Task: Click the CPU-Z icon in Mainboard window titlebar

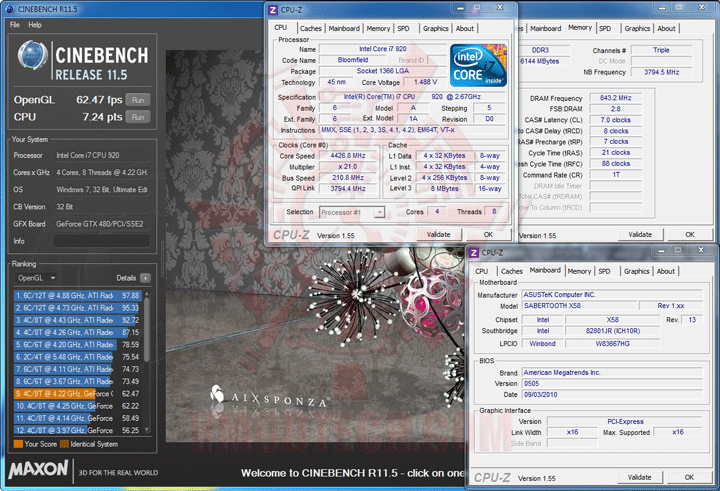Action: (x=474, y=253)
